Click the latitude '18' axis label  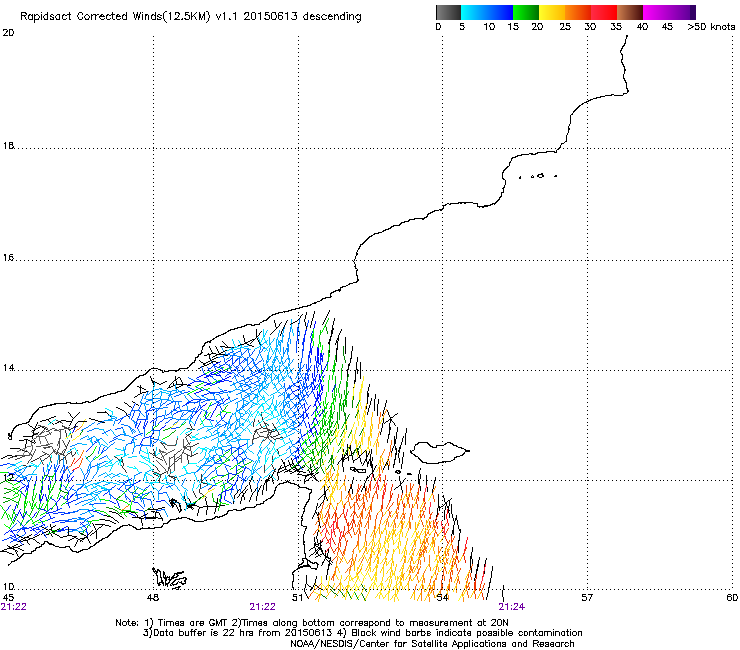[x=8, y=145]
